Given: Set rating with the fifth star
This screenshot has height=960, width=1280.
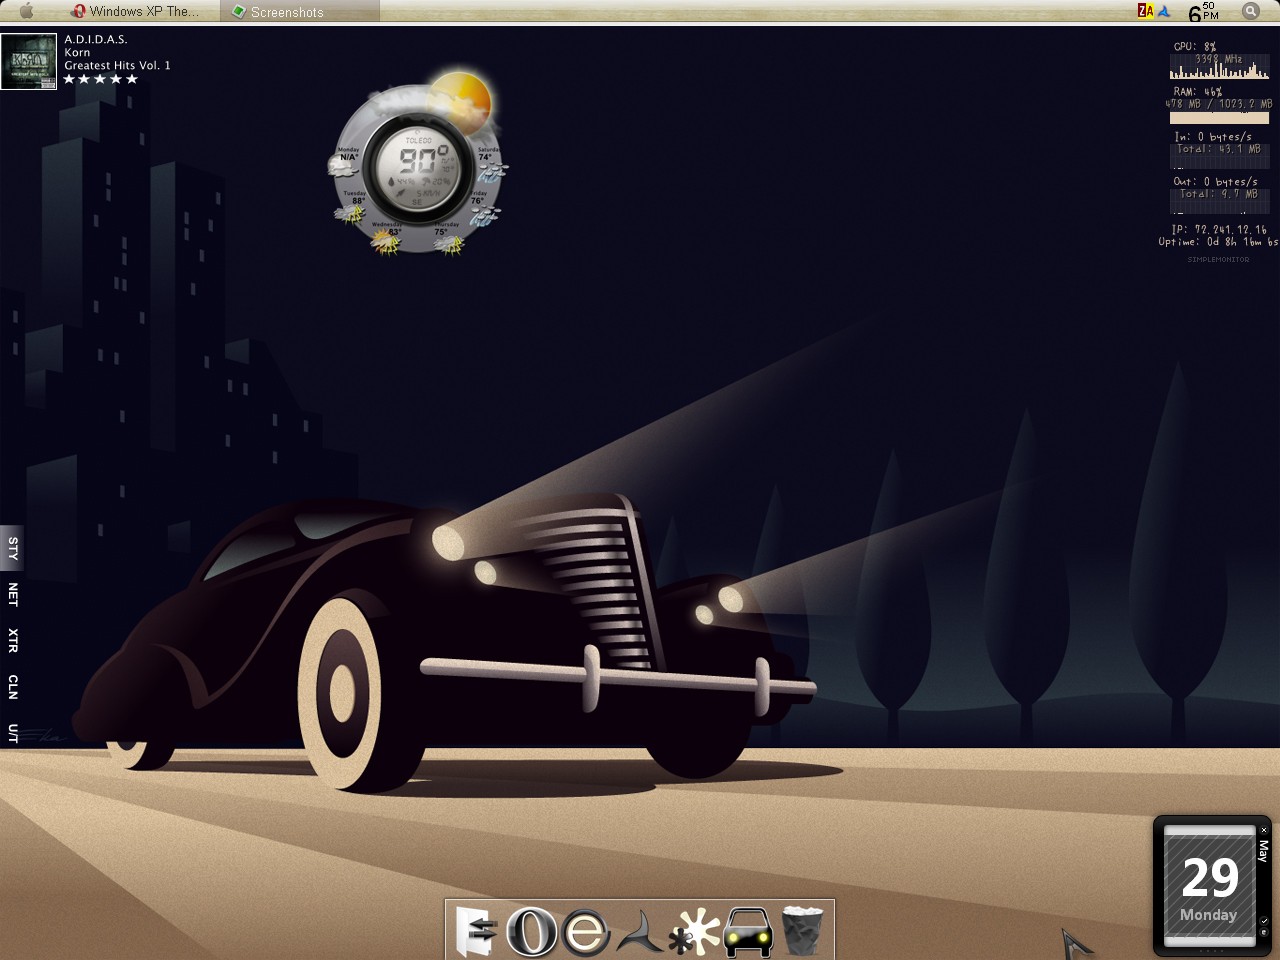Looking at the screenshot, I should click(132, 79).
